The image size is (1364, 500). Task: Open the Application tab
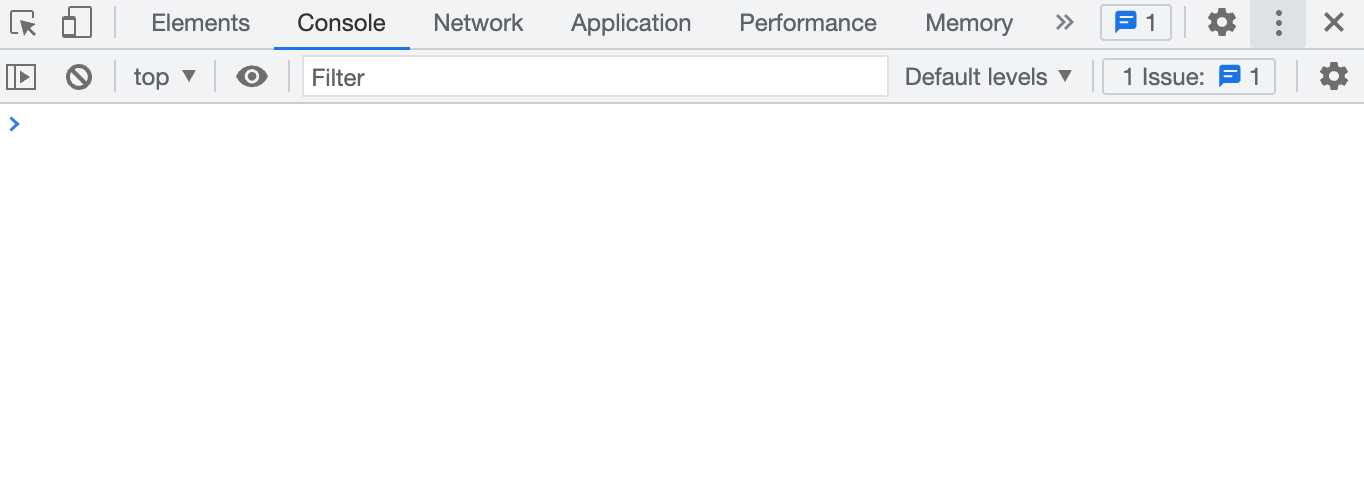coord(631,23)
